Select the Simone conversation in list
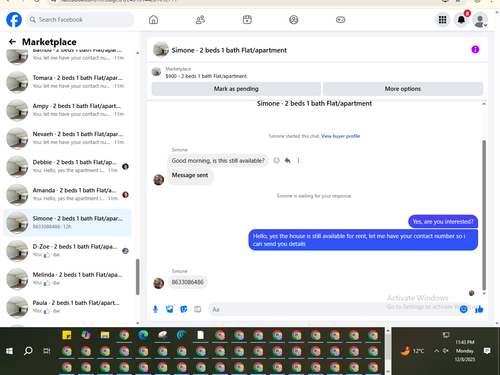 67,223
